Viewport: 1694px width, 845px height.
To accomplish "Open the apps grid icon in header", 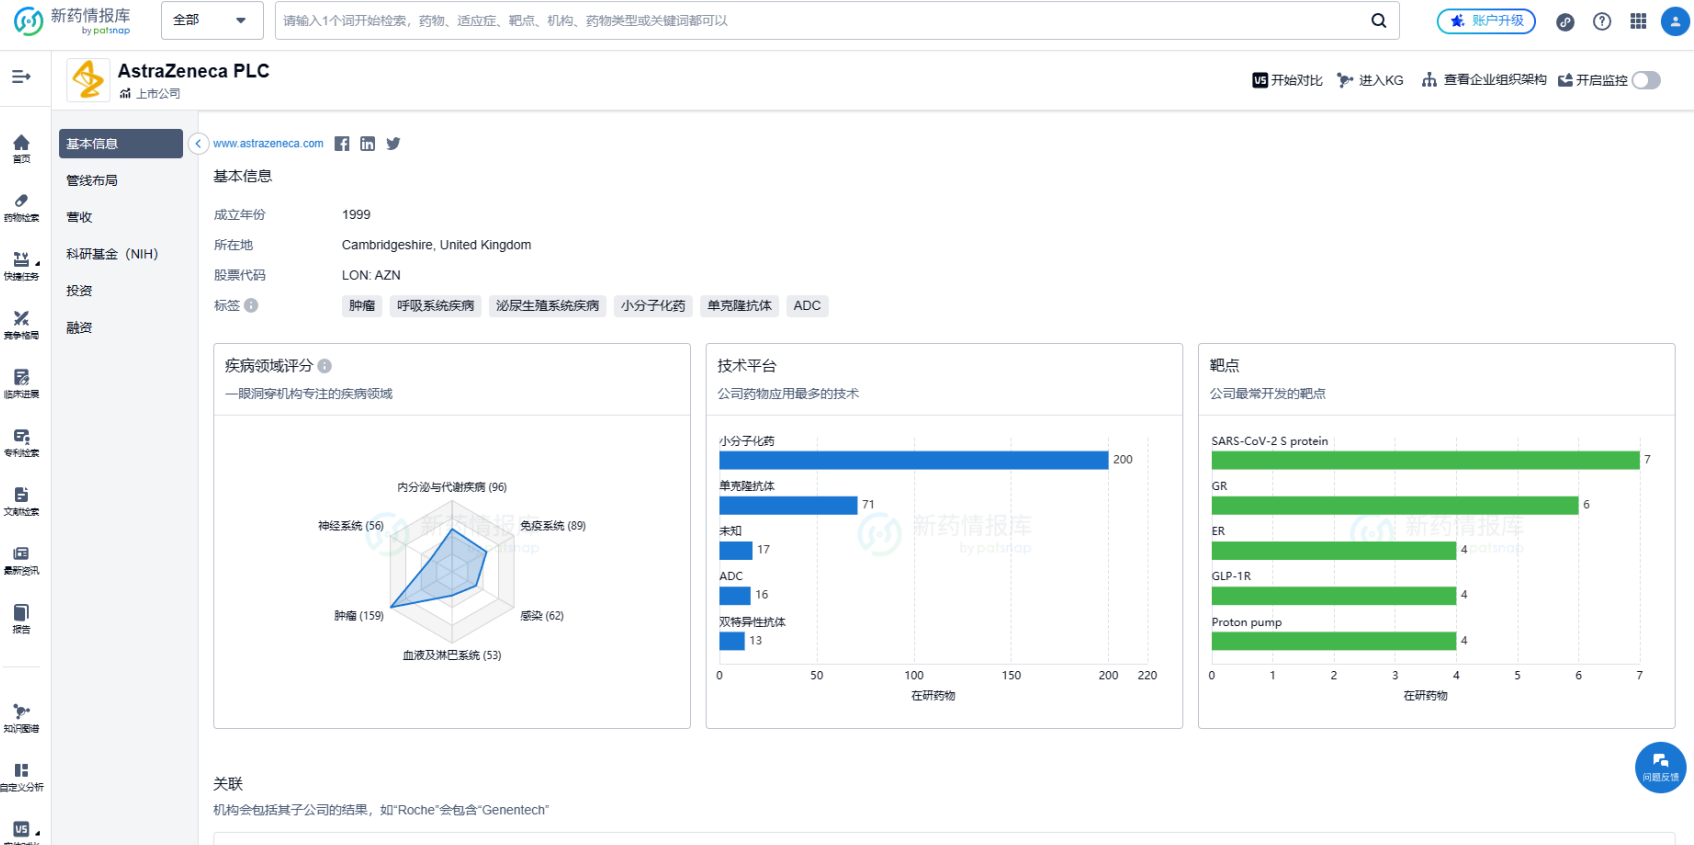I will [1638, 21].
